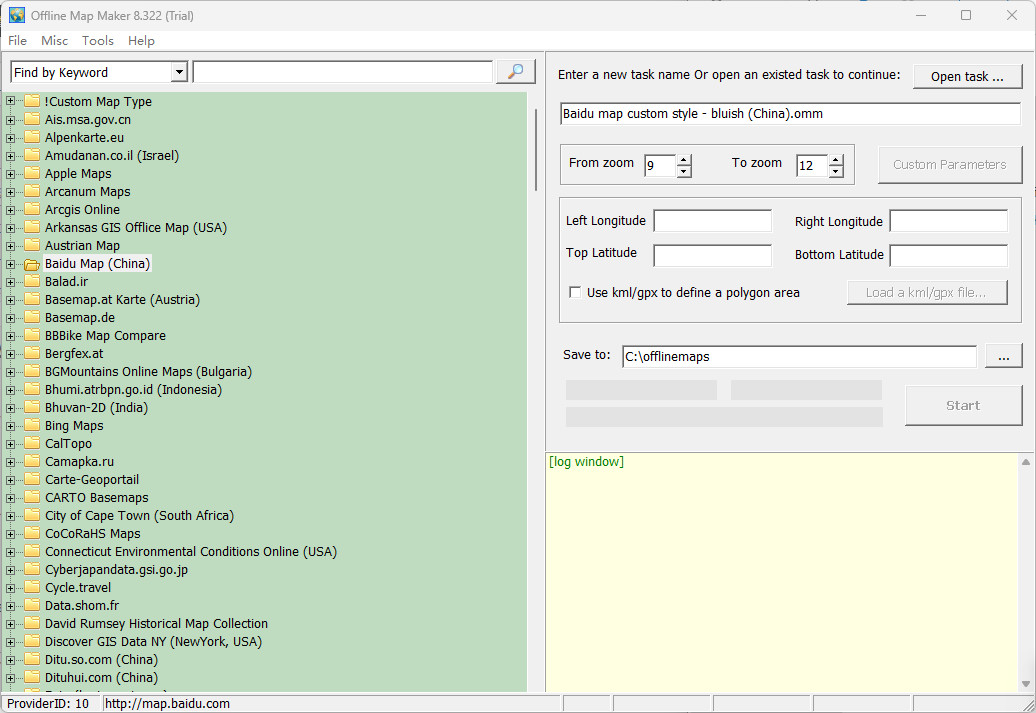Click the task name input field
The height and width of the screenshot is (713, 1036).
tap(790, 114)
